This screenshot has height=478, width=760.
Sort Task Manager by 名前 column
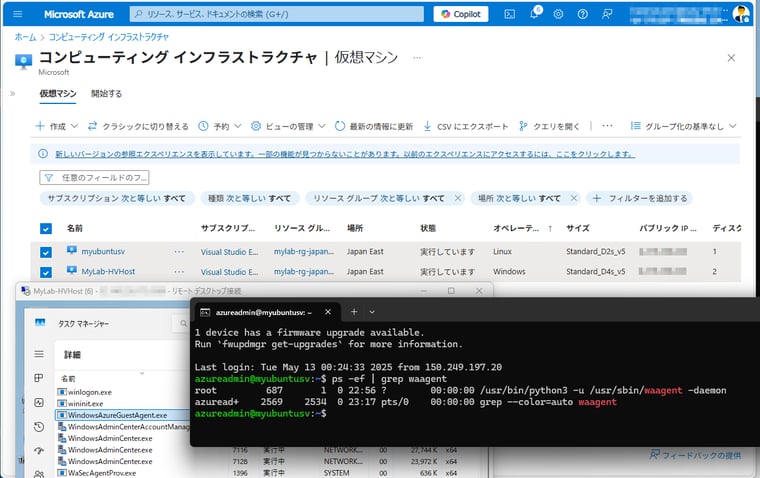(x=68, y=379)
